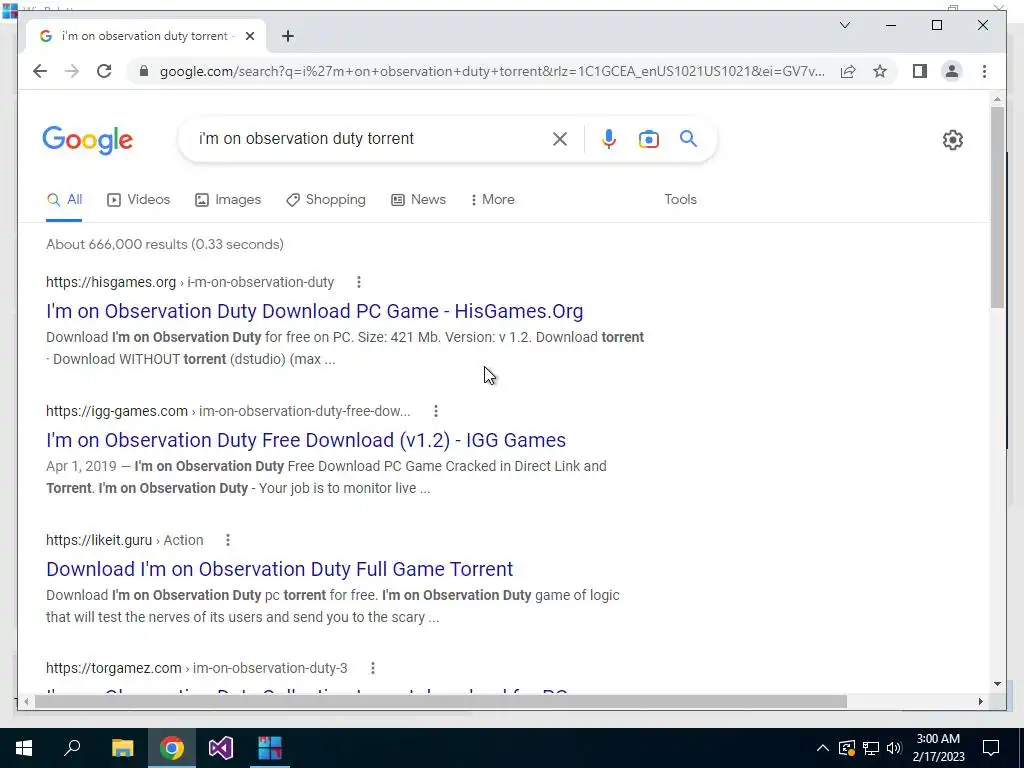Viewport: 1024px width, 768px height.
Task: Expand the More search categories
Action: tap(492, 200)
